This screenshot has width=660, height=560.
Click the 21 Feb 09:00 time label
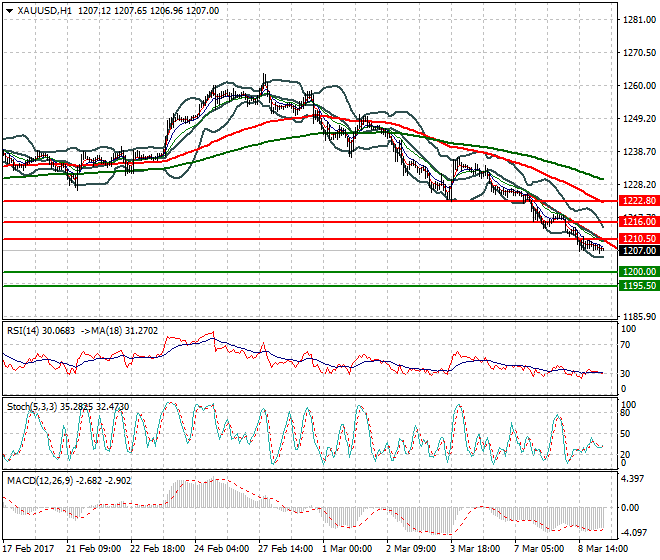tap(93, 549)
